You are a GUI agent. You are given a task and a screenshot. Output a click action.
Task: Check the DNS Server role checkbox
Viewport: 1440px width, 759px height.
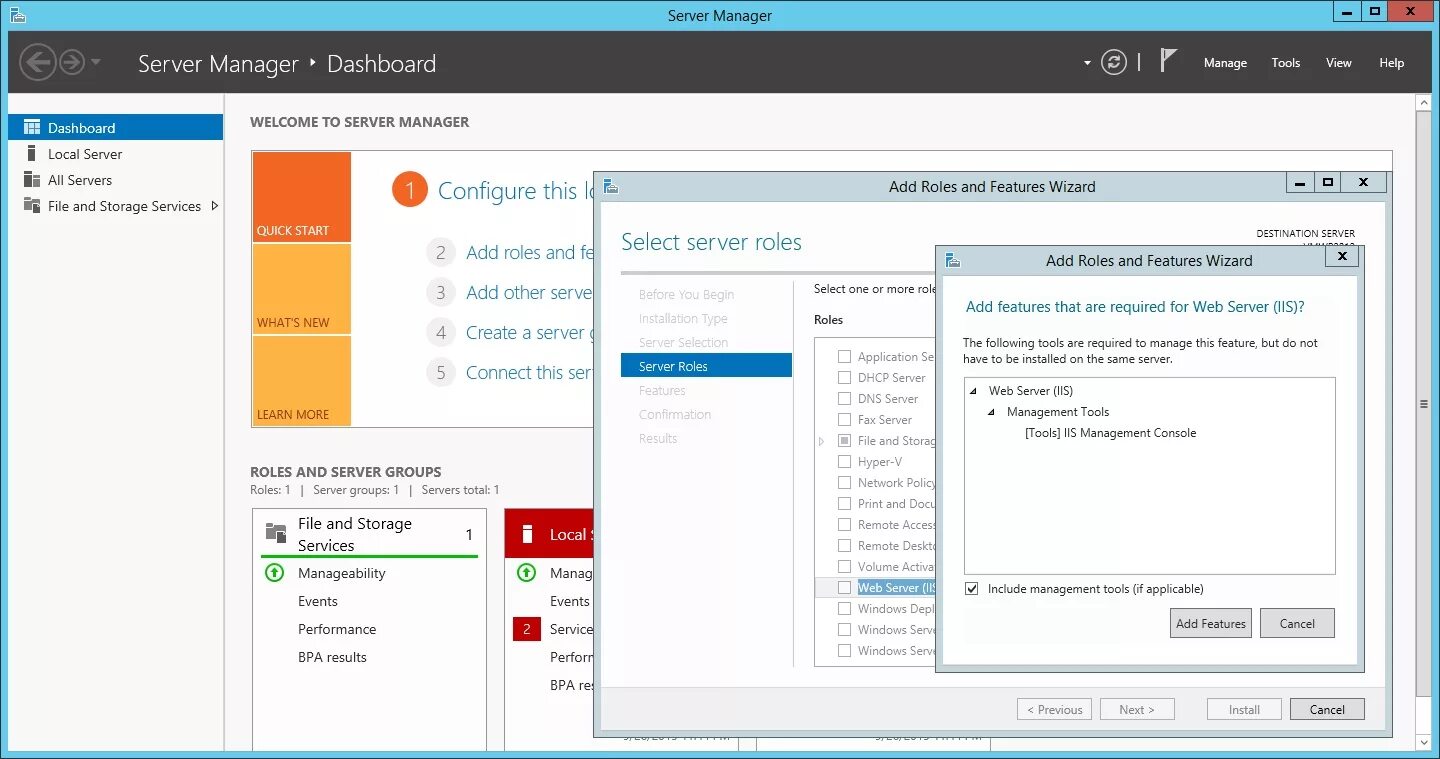coord(845,399)
